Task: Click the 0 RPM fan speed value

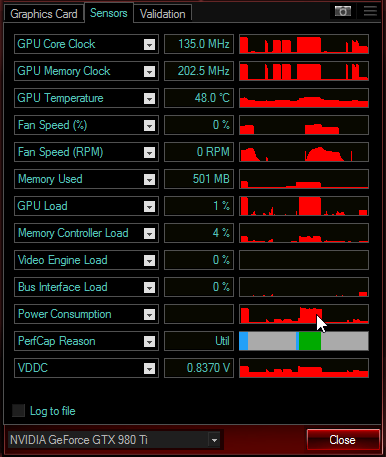Action: point(199,152)
